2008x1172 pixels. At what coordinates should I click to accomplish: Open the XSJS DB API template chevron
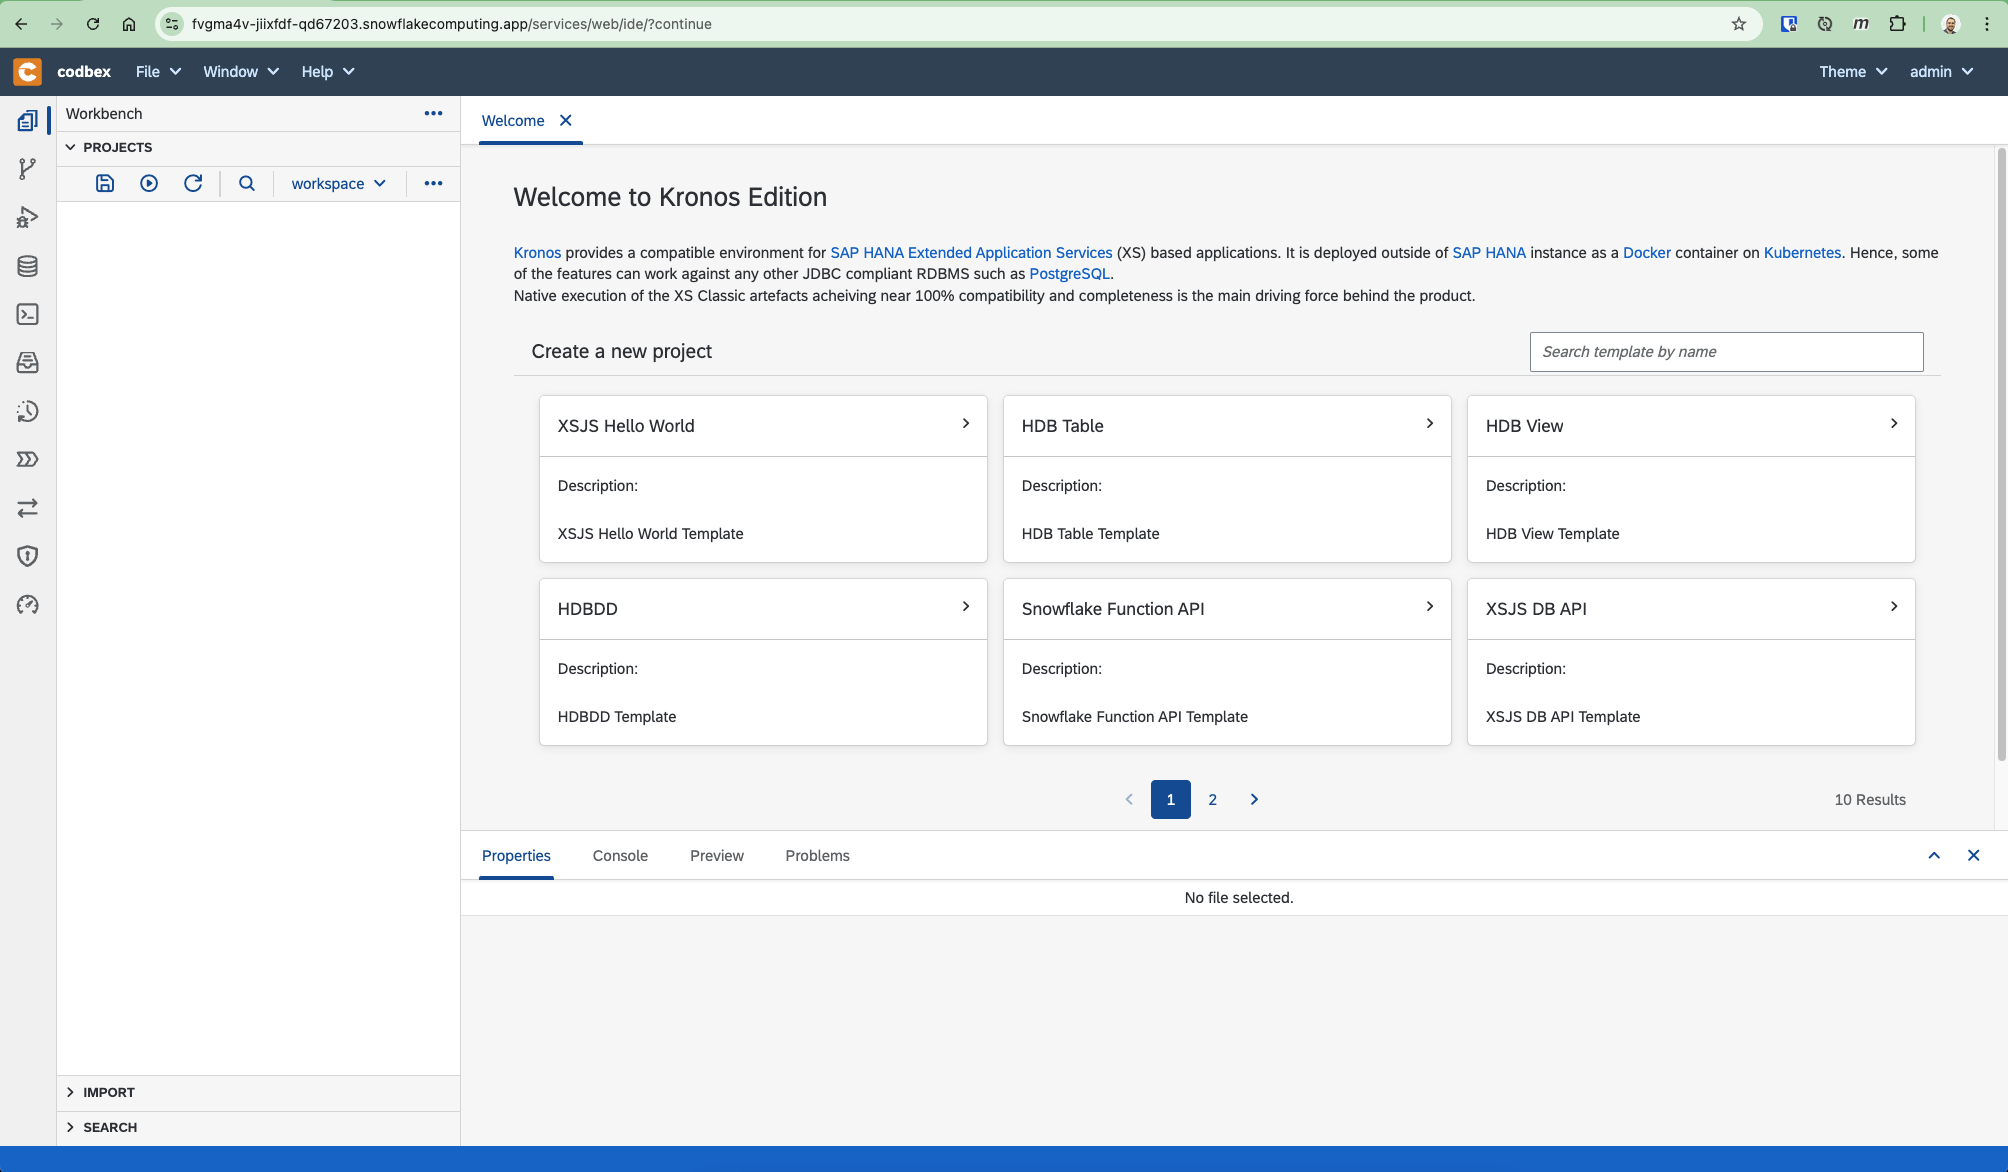point(1894,607)
